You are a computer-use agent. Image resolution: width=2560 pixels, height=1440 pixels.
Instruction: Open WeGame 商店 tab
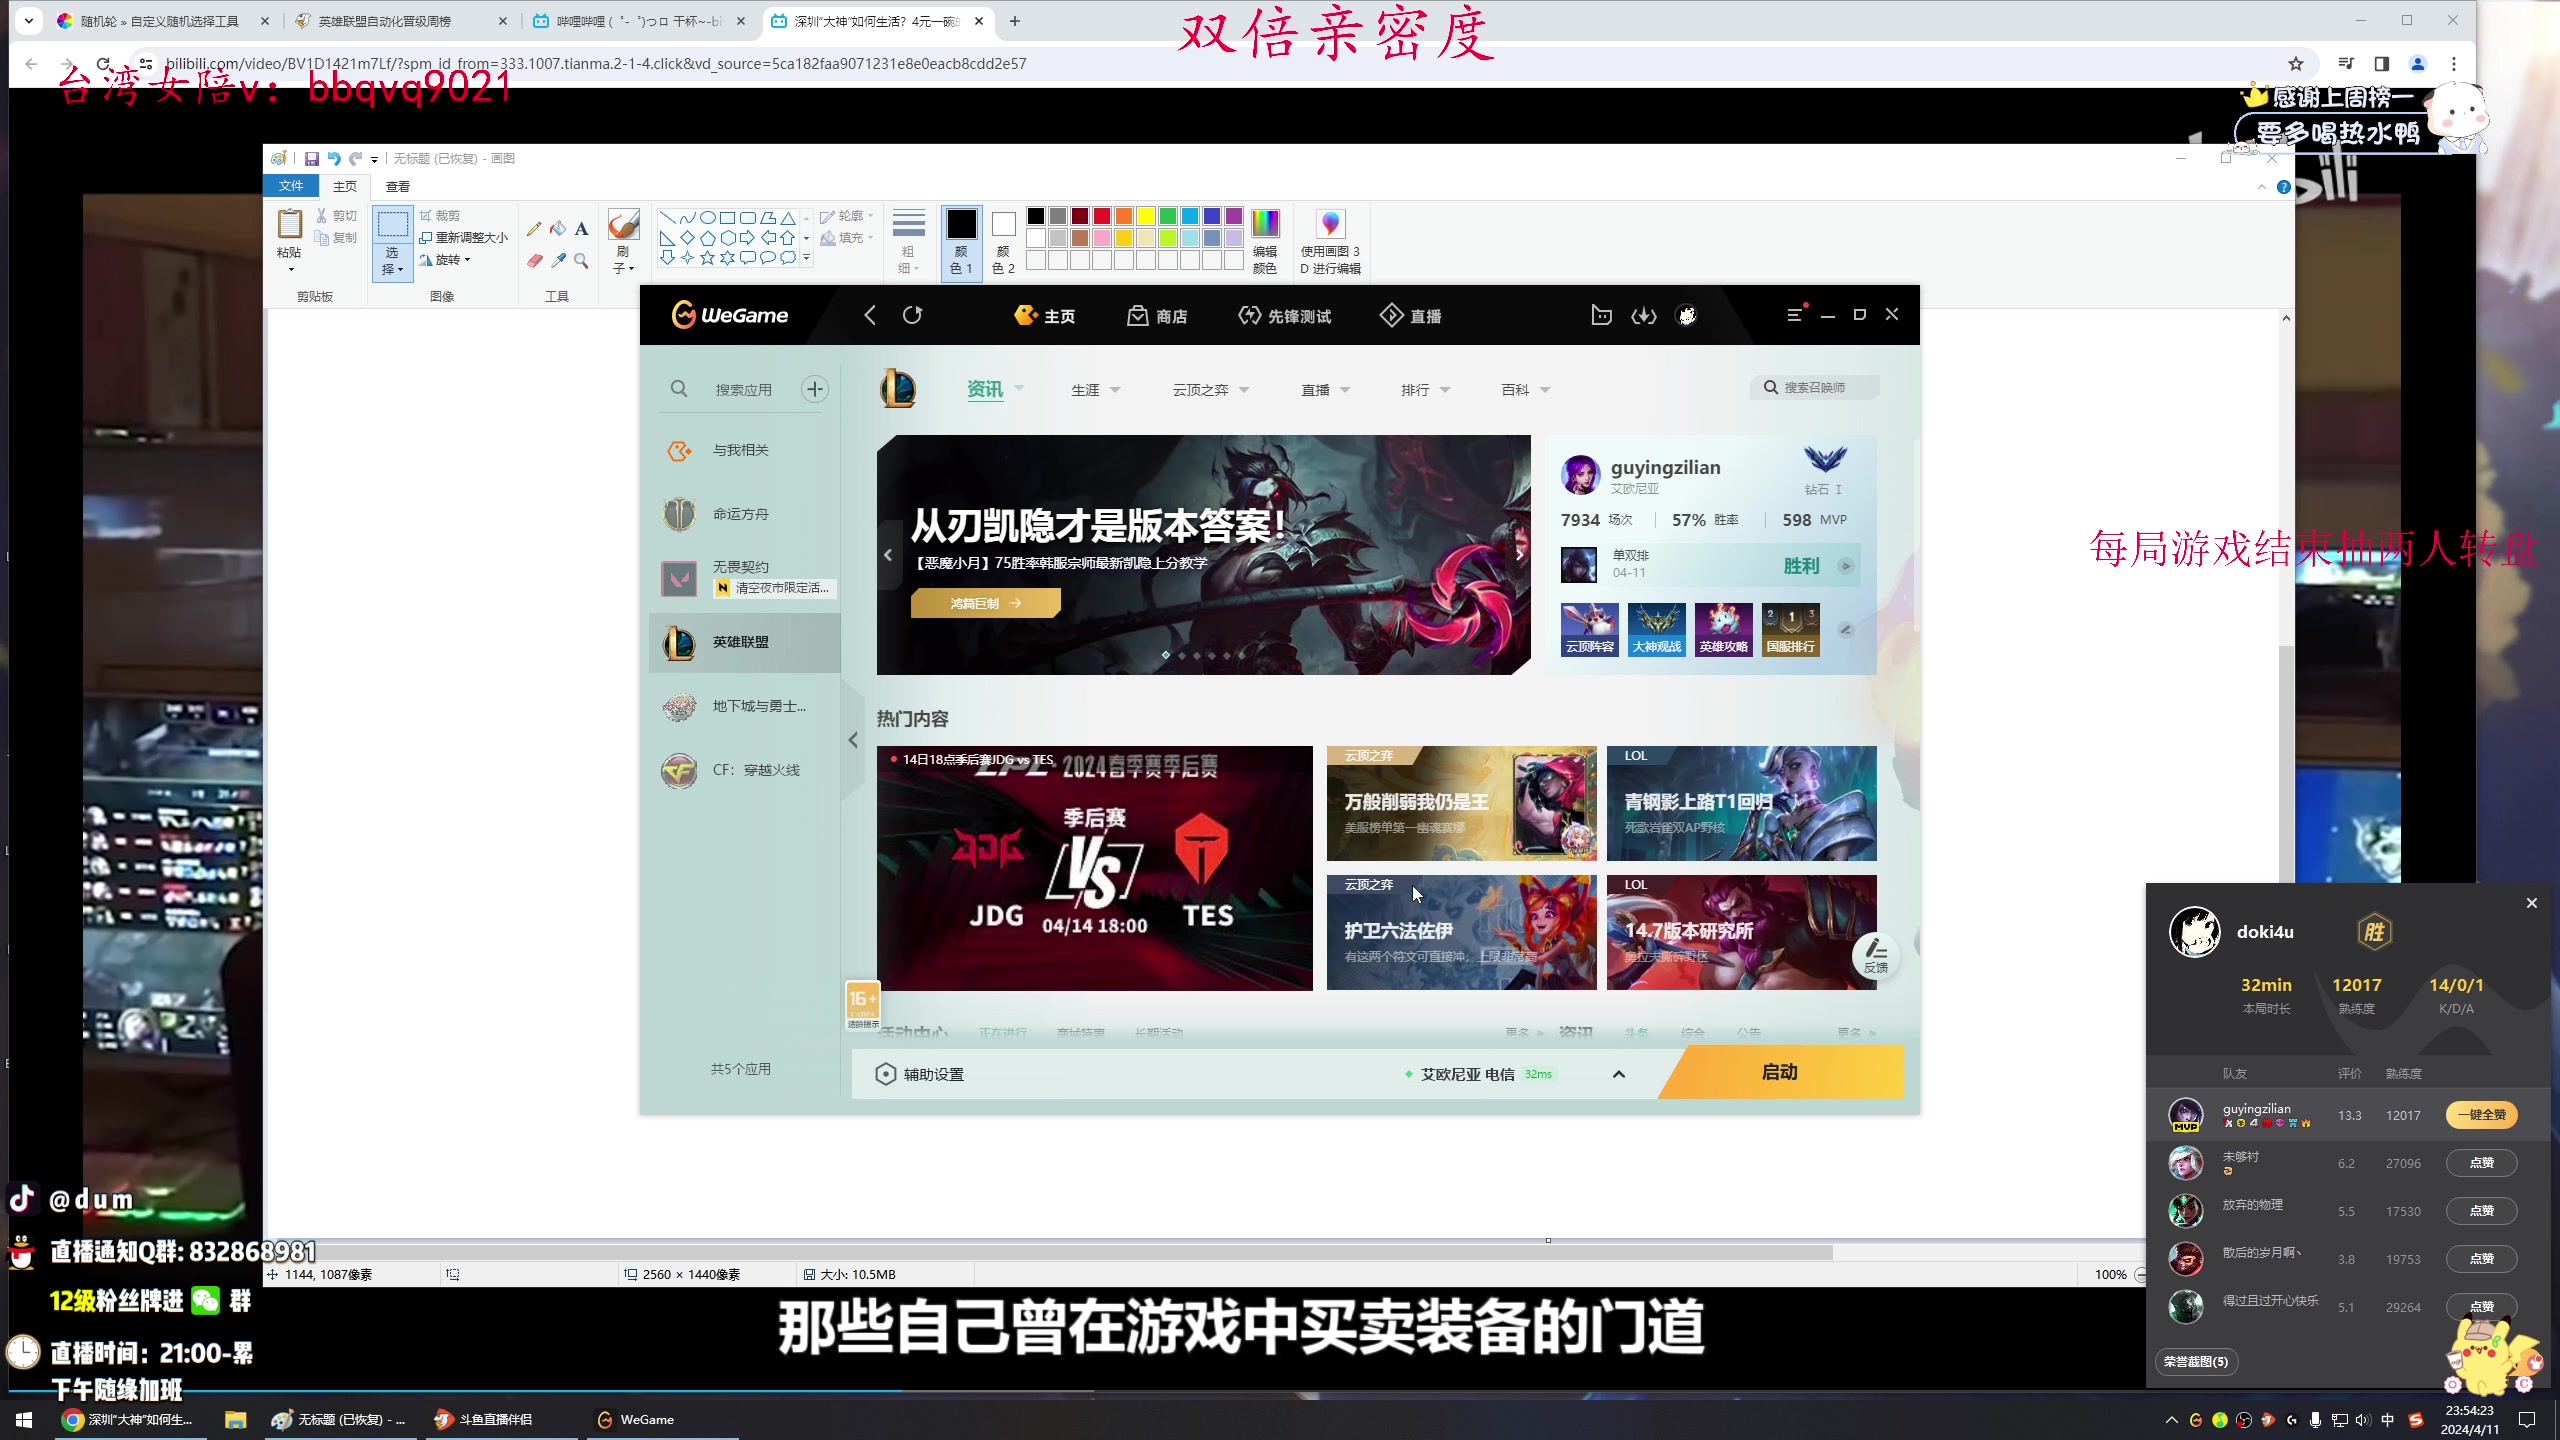1157,316
